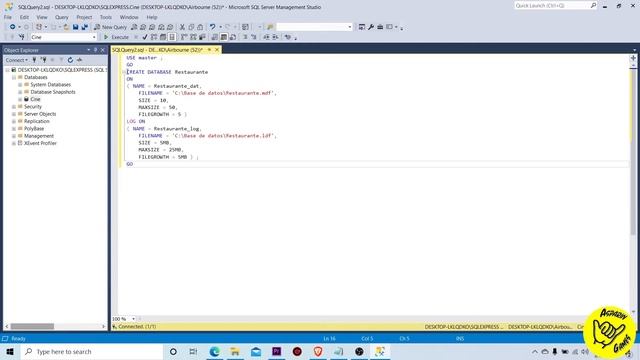640x360 pixels.
Task: Click the Save file icon
Action: click(x=76, y=27)
